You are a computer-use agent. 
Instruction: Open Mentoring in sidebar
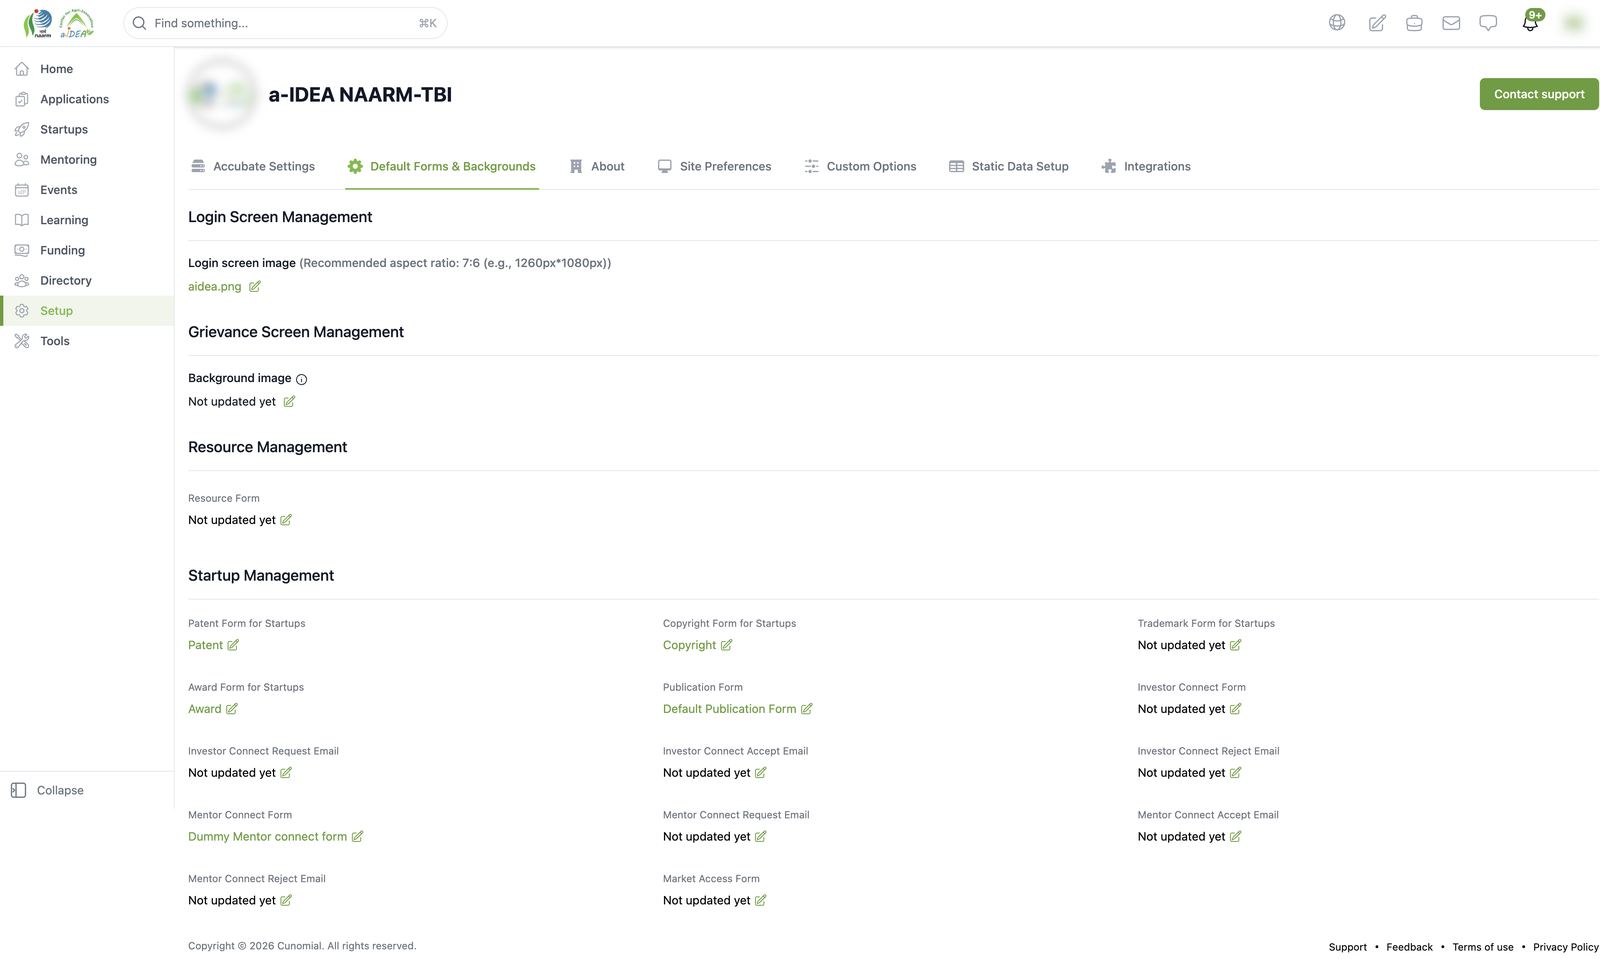pos(87,160)
